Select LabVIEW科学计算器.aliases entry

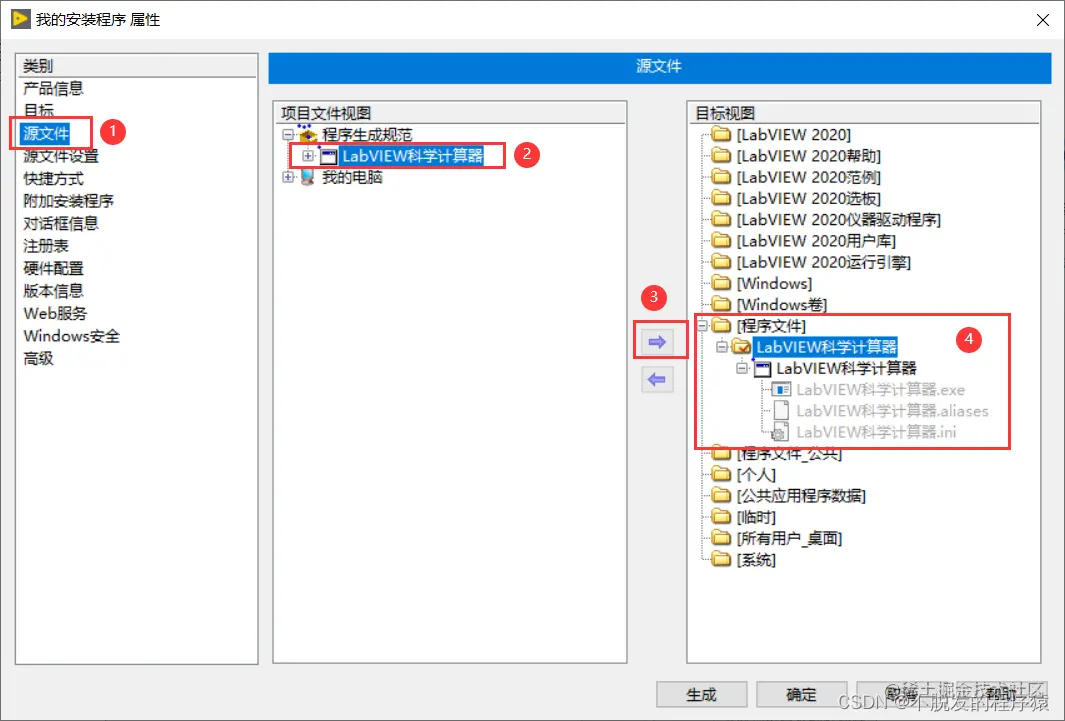pyautogui.click(x=892, y=411)
